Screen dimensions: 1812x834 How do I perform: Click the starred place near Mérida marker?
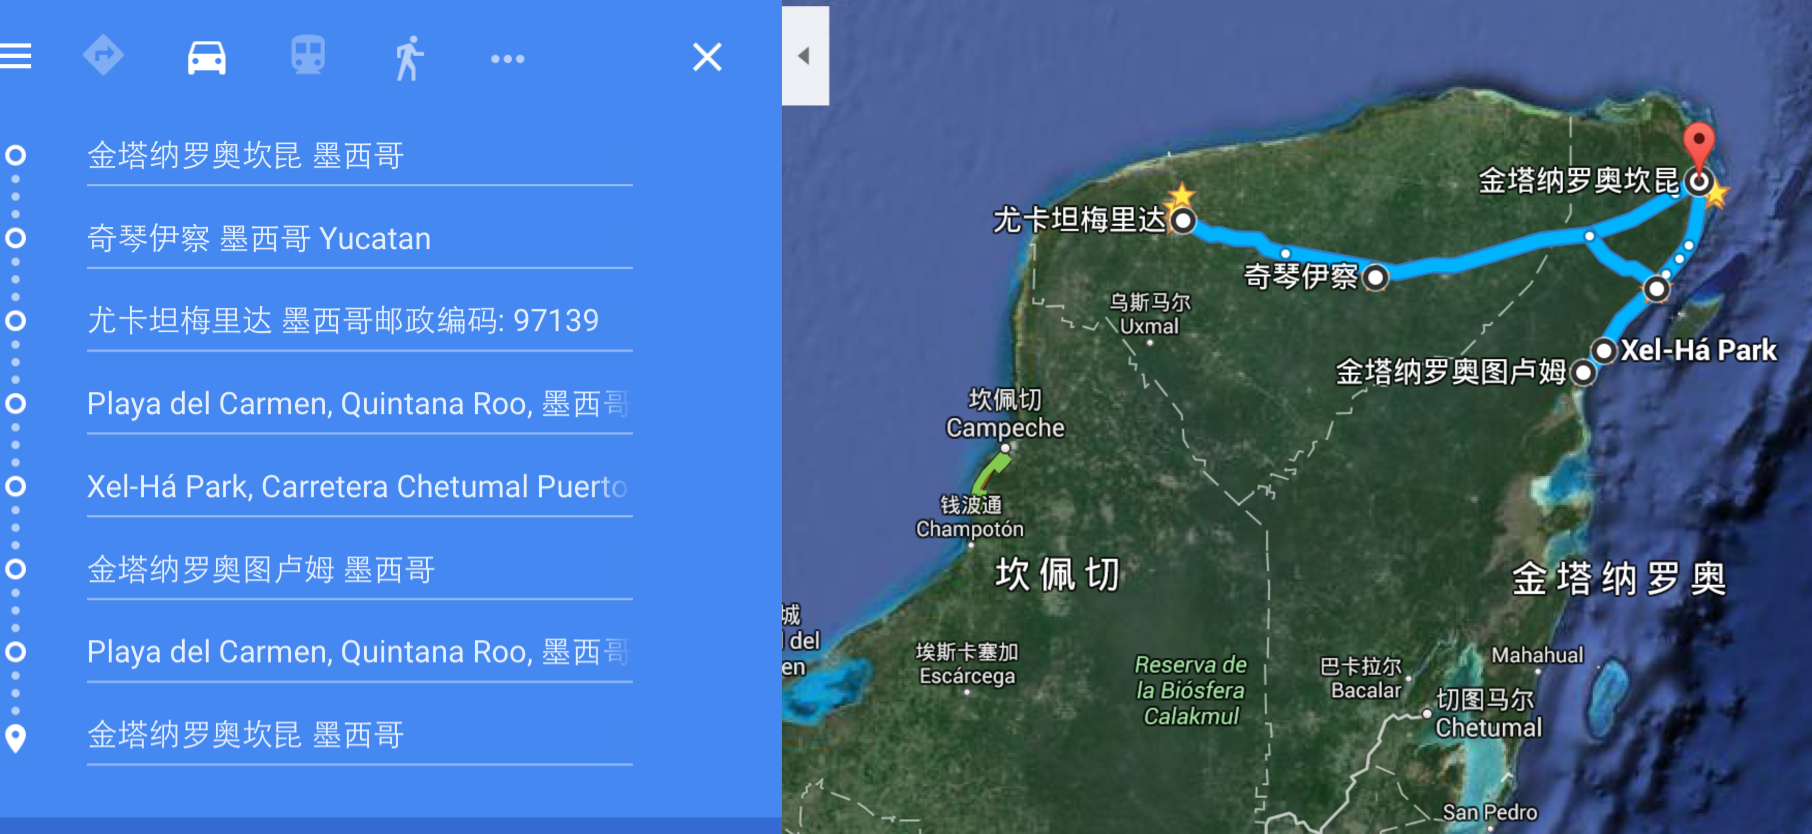[x=1182, y=195]
